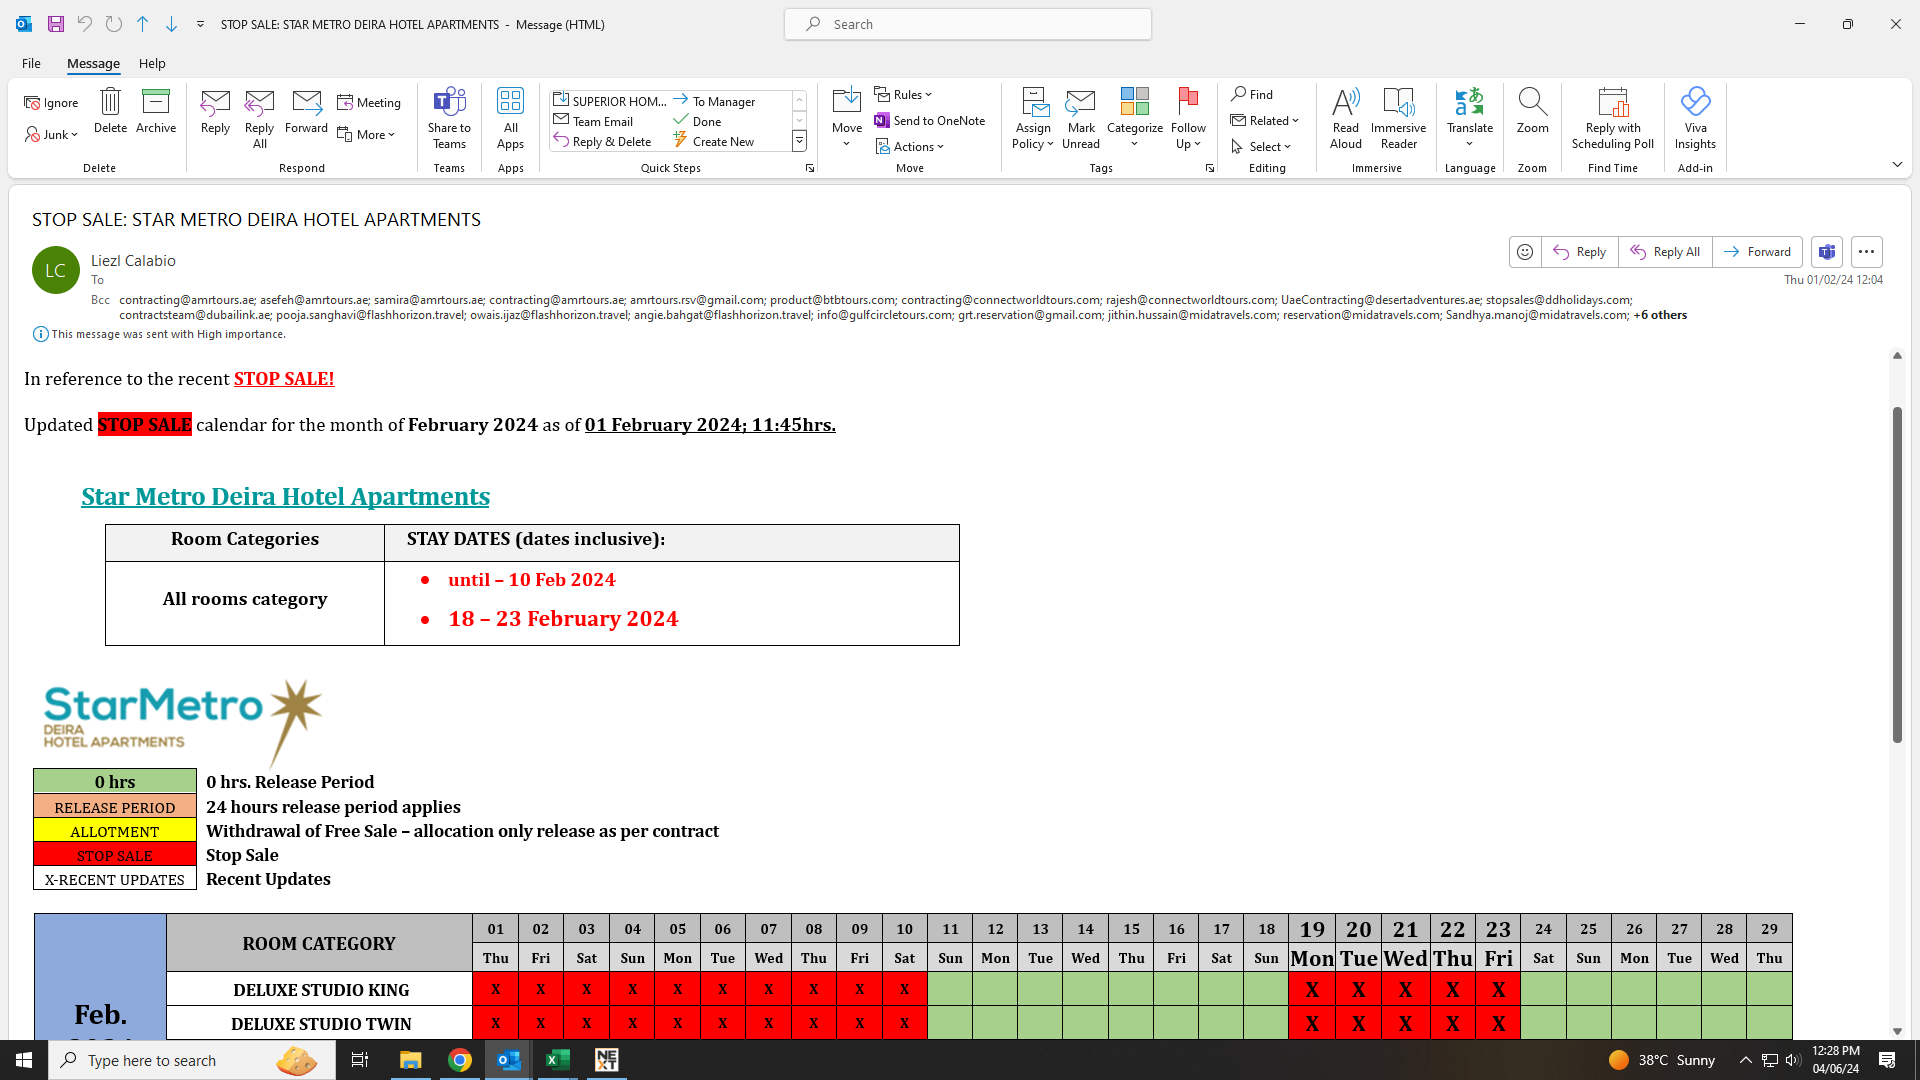
Task: Open Customize Quick Access Toolbar dropdown
Action: (x=200, y=24)
